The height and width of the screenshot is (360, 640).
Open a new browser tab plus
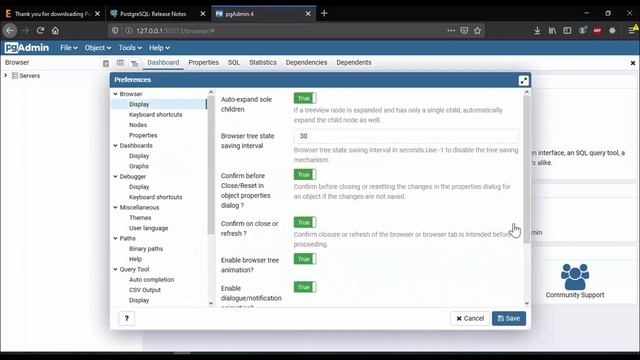click(x=324, y=13)
